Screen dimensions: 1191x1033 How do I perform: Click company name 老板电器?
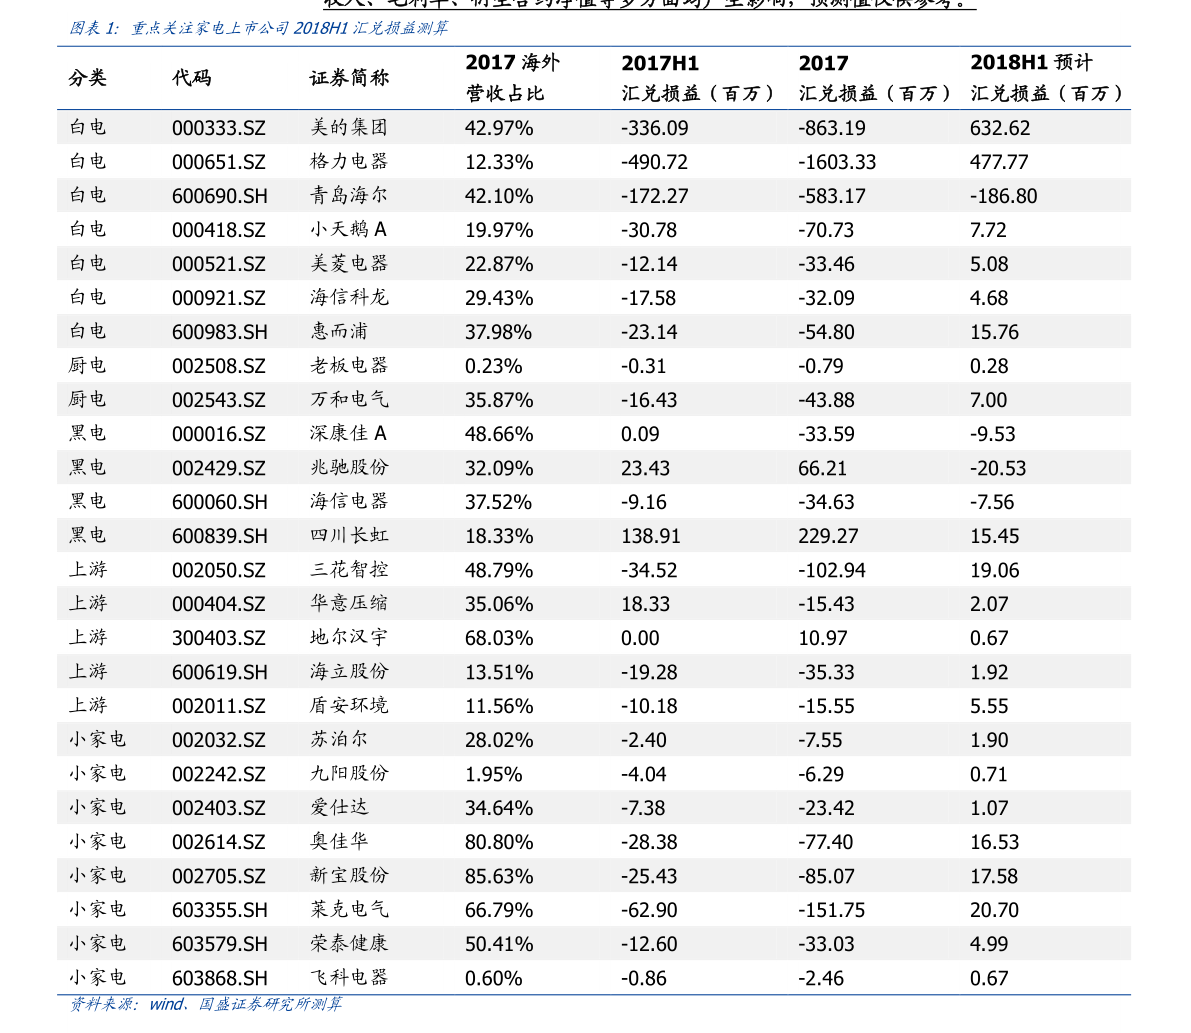pos(349,365)
